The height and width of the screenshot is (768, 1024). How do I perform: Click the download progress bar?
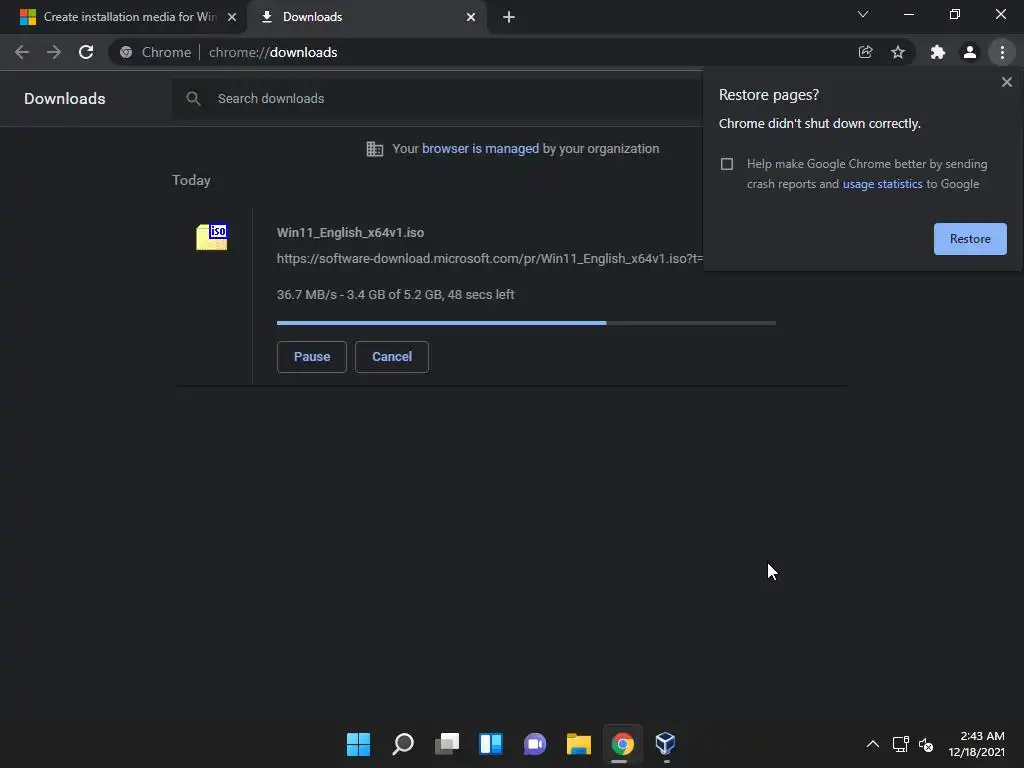point(526,323)
